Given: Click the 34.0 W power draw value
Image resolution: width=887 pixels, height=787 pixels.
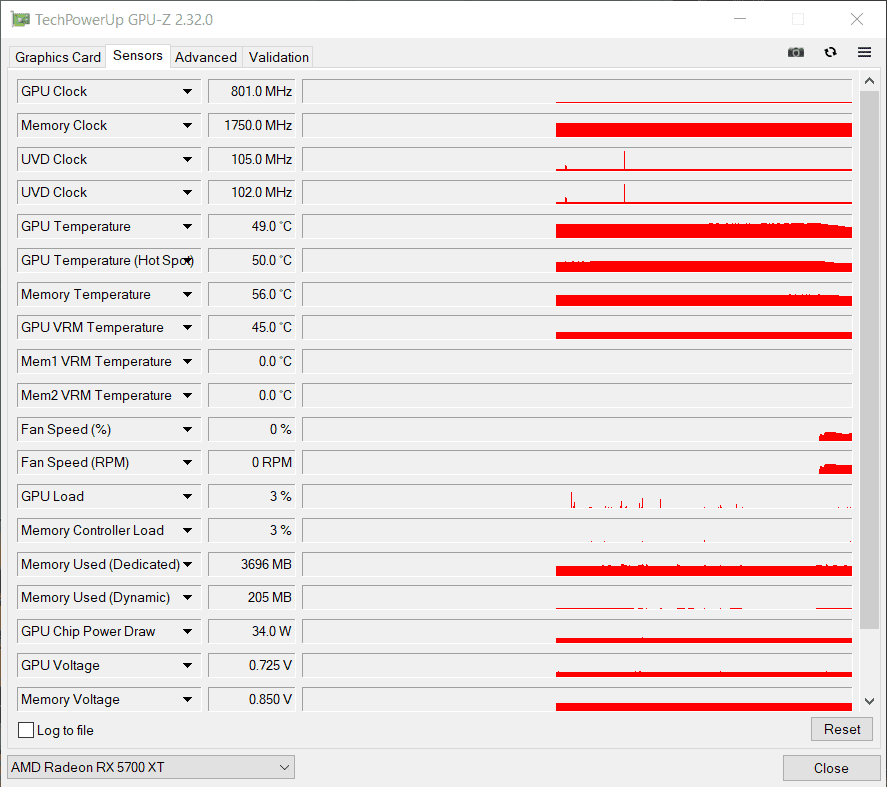Looking at the screenshot, I should click(252, 631).
